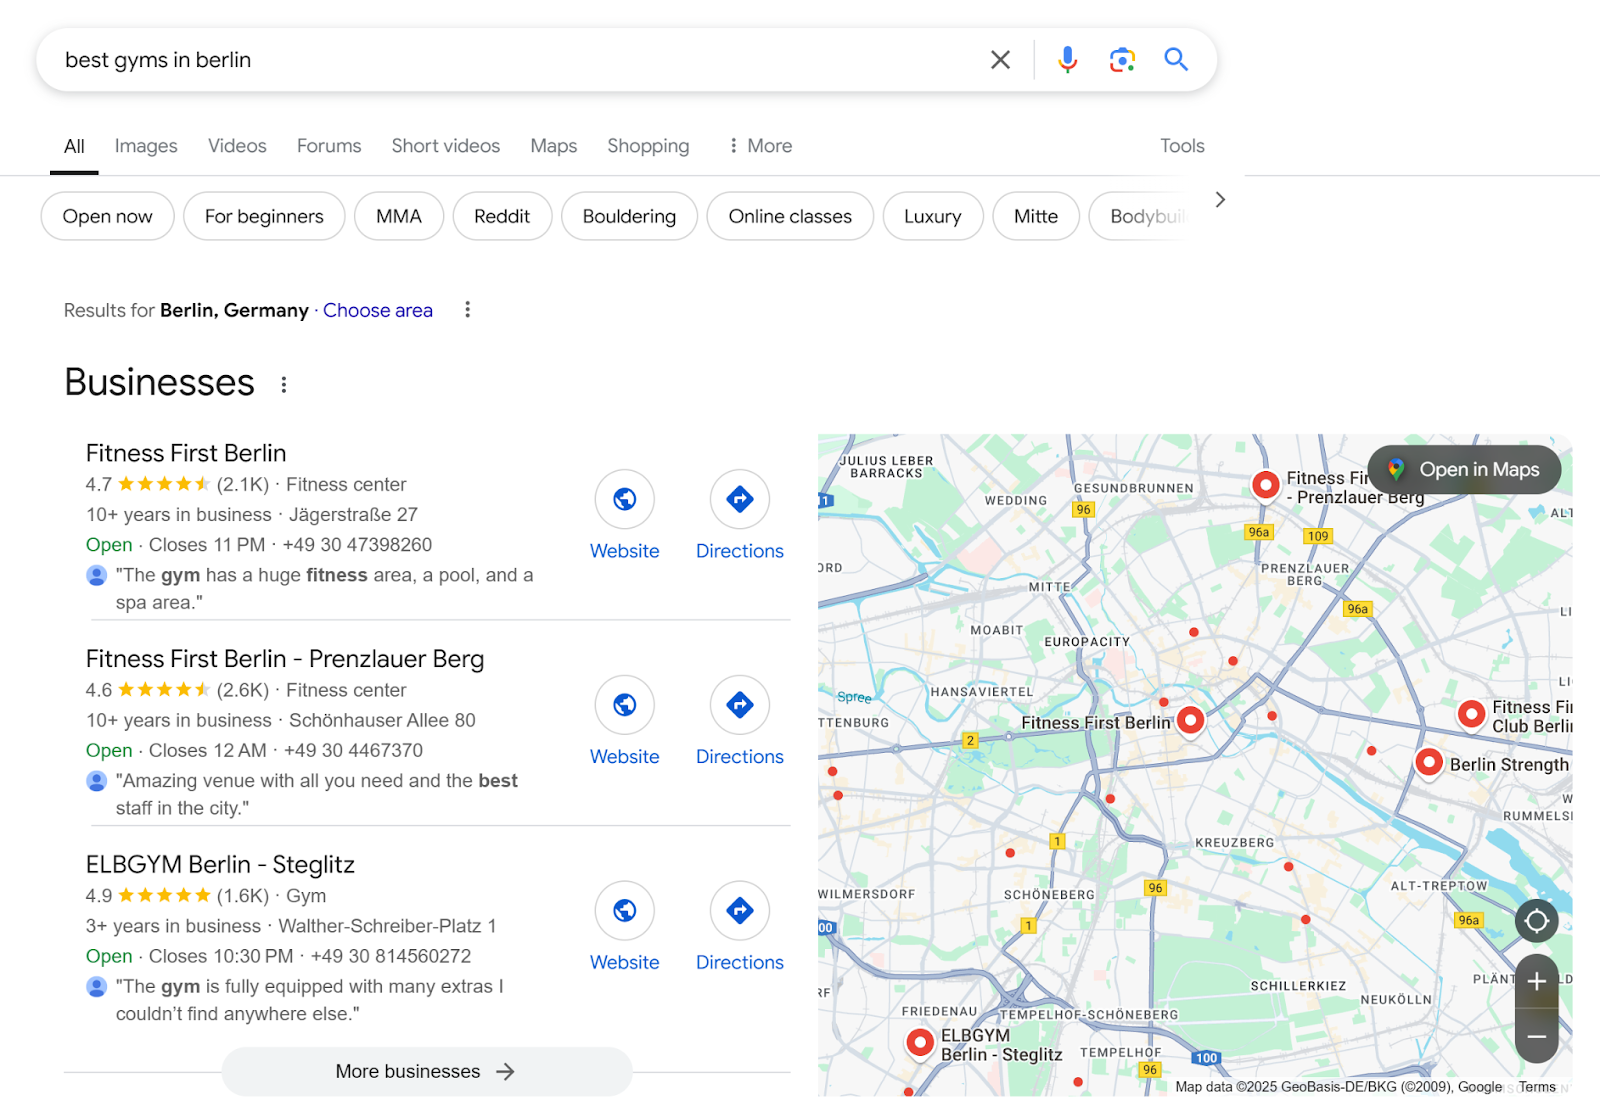Switch to the Images tab
This screenshot has height=1106, width=1600.
[x=146, y=146]
